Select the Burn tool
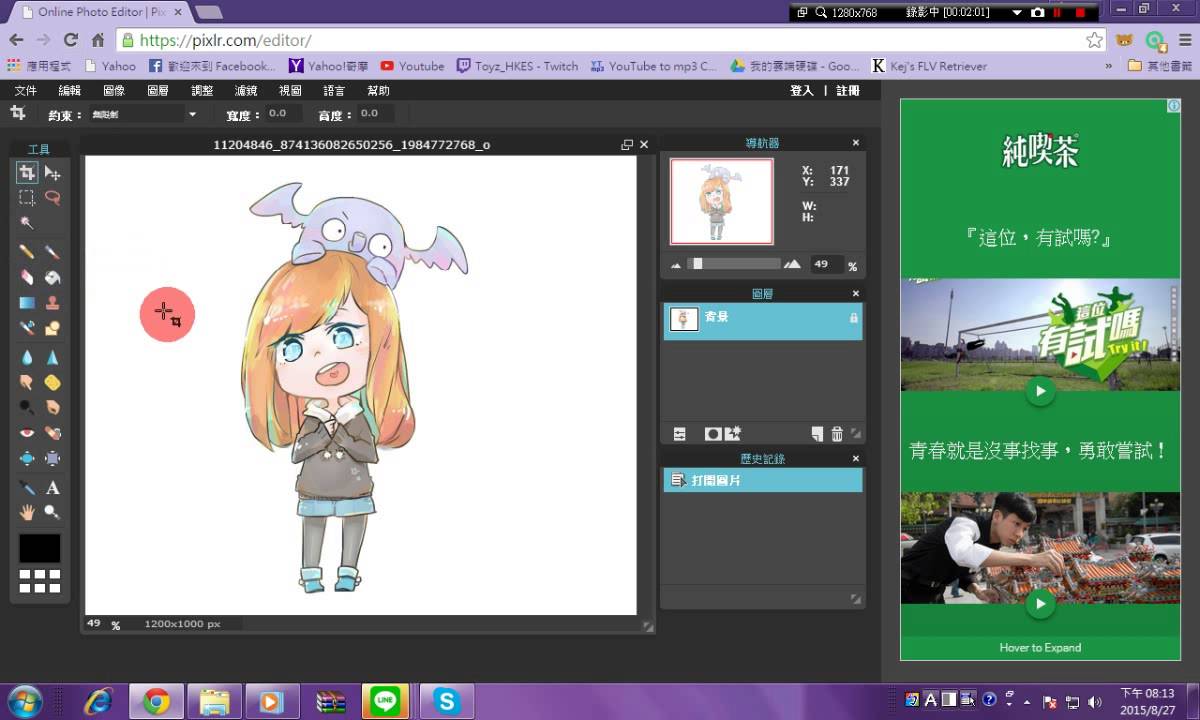The image size is (1200, 720). point(52,407)
